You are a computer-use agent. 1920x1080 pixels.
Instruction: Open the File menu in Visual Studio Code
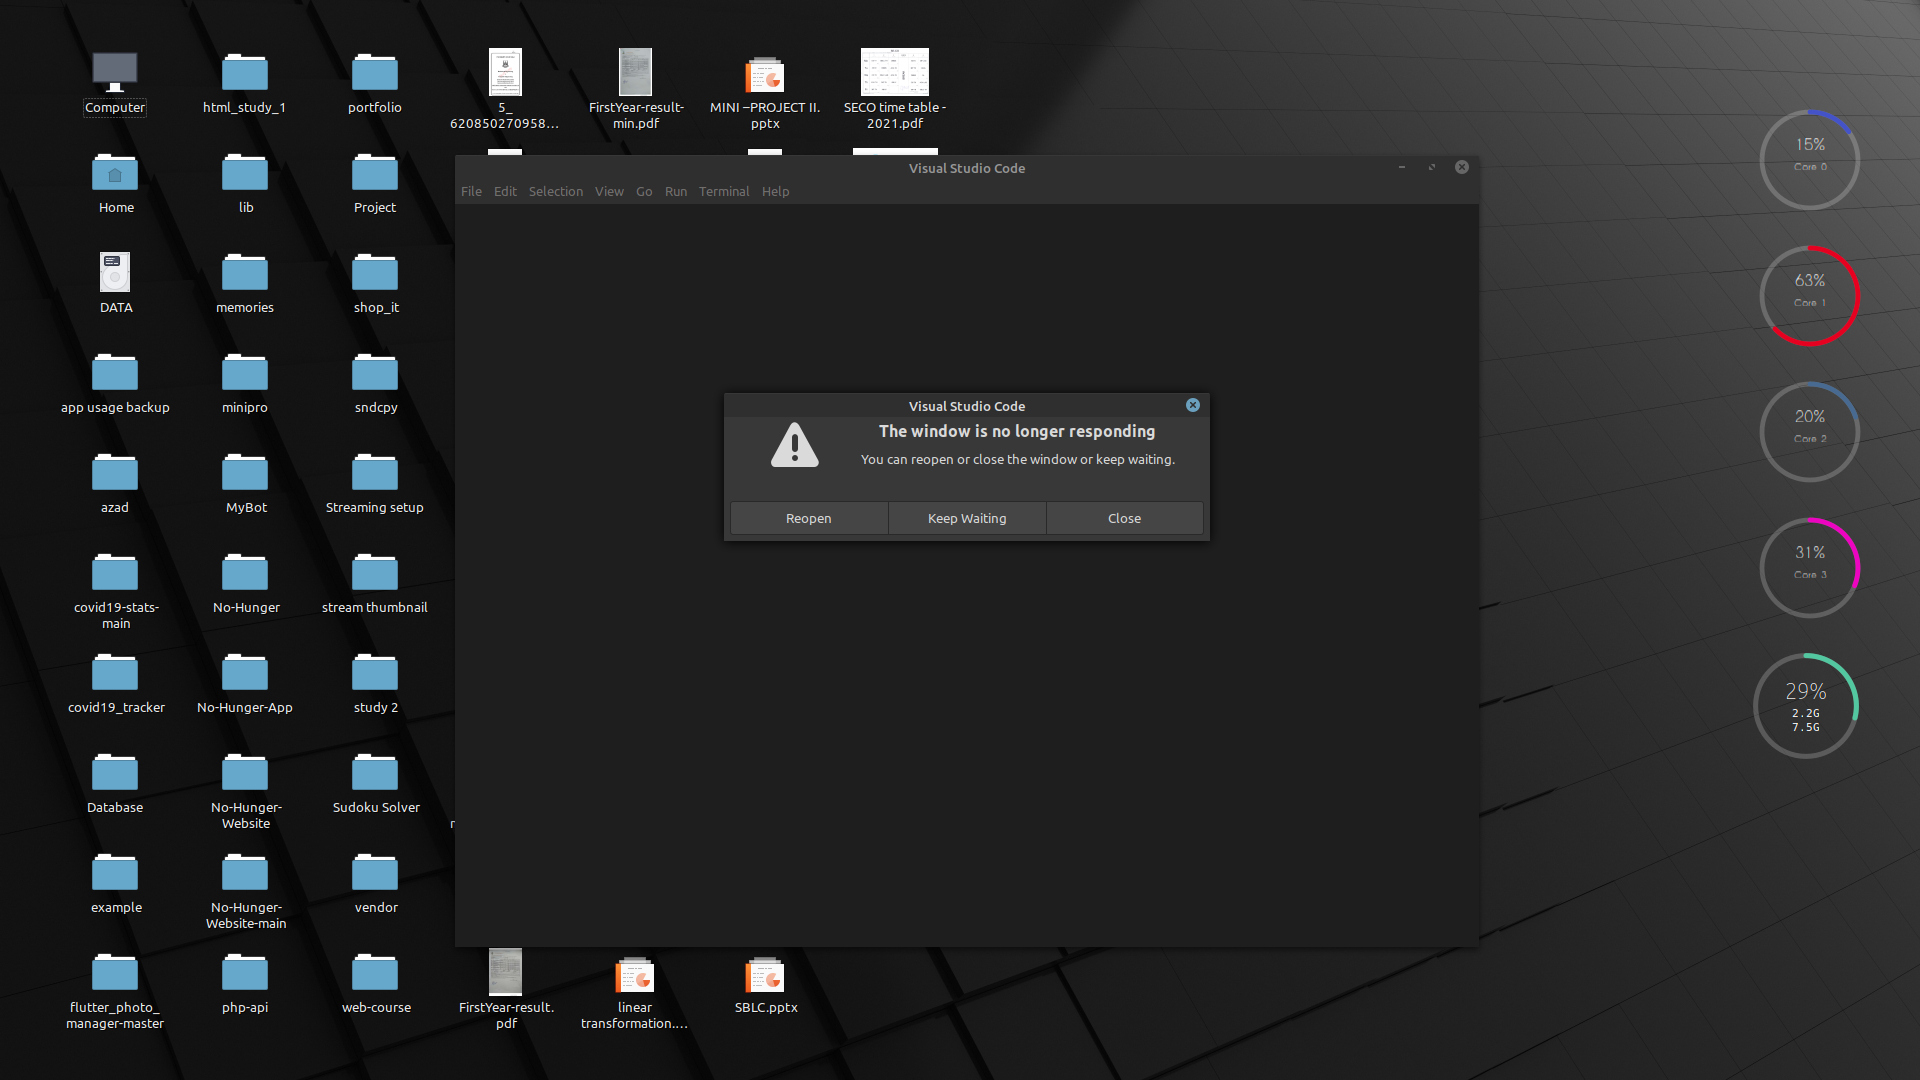[x=471, y=191]
